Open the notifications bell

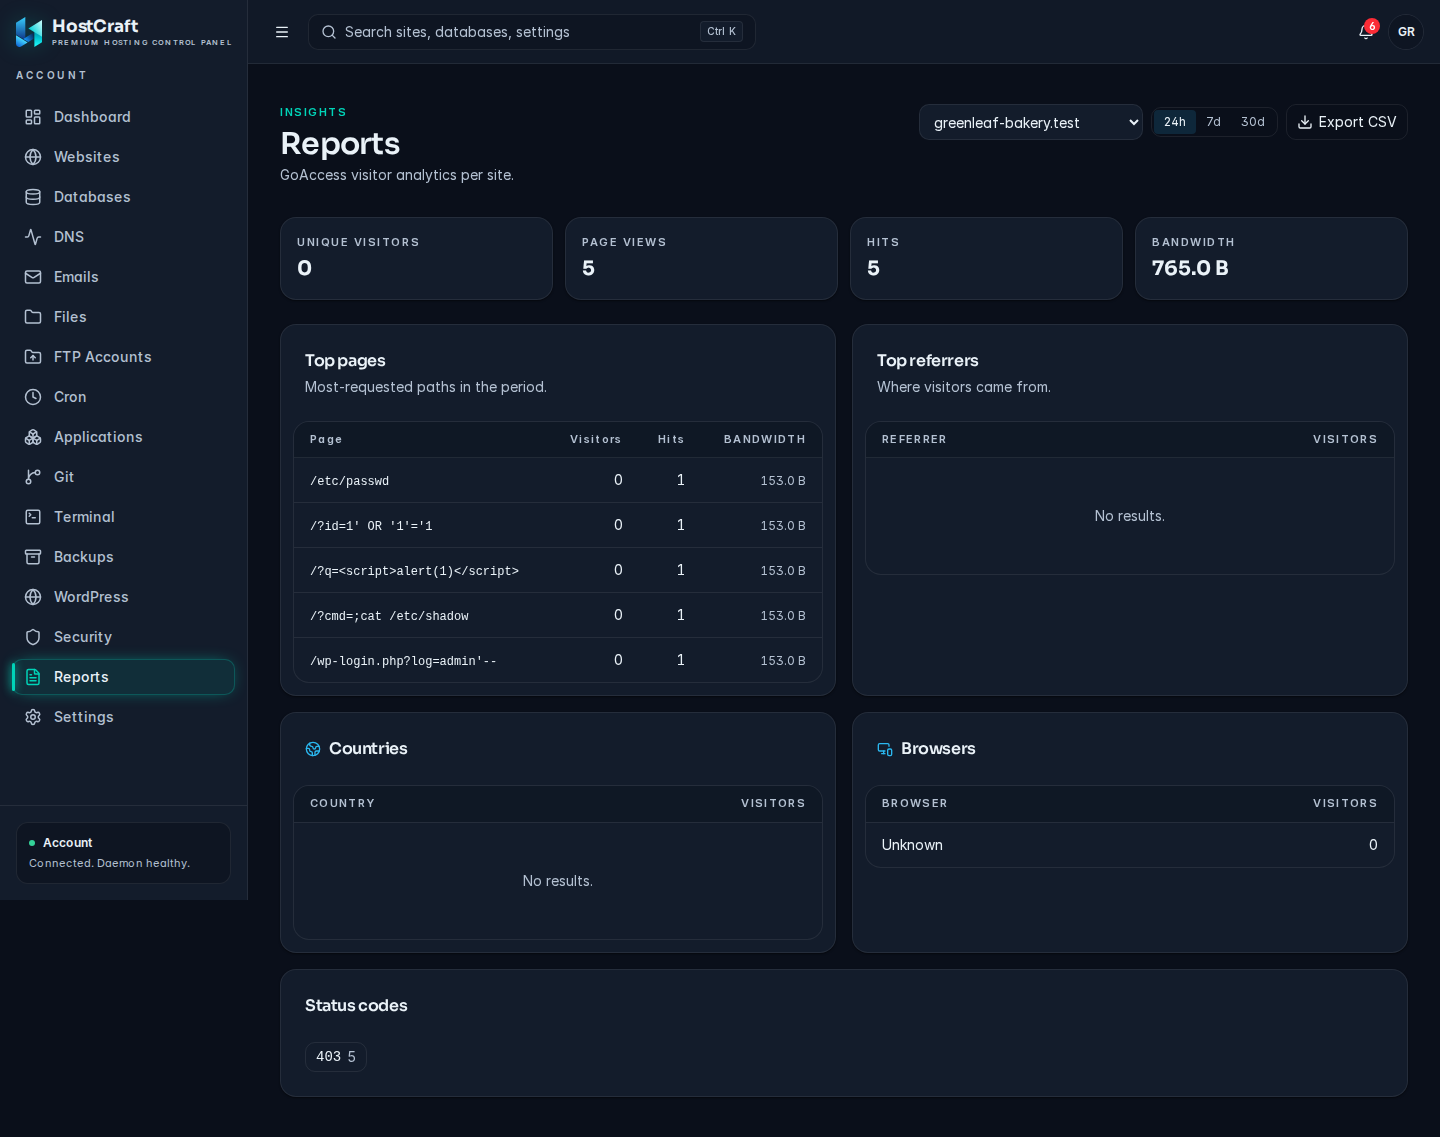1366,32
